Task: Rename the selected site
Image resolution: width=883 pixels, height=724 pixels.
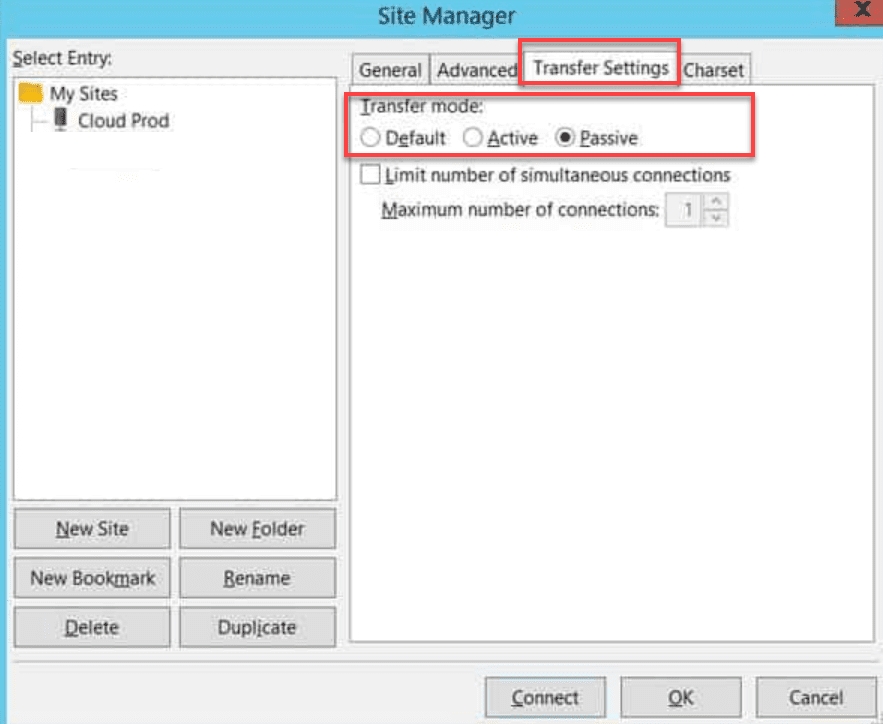Action: [257, 578]
